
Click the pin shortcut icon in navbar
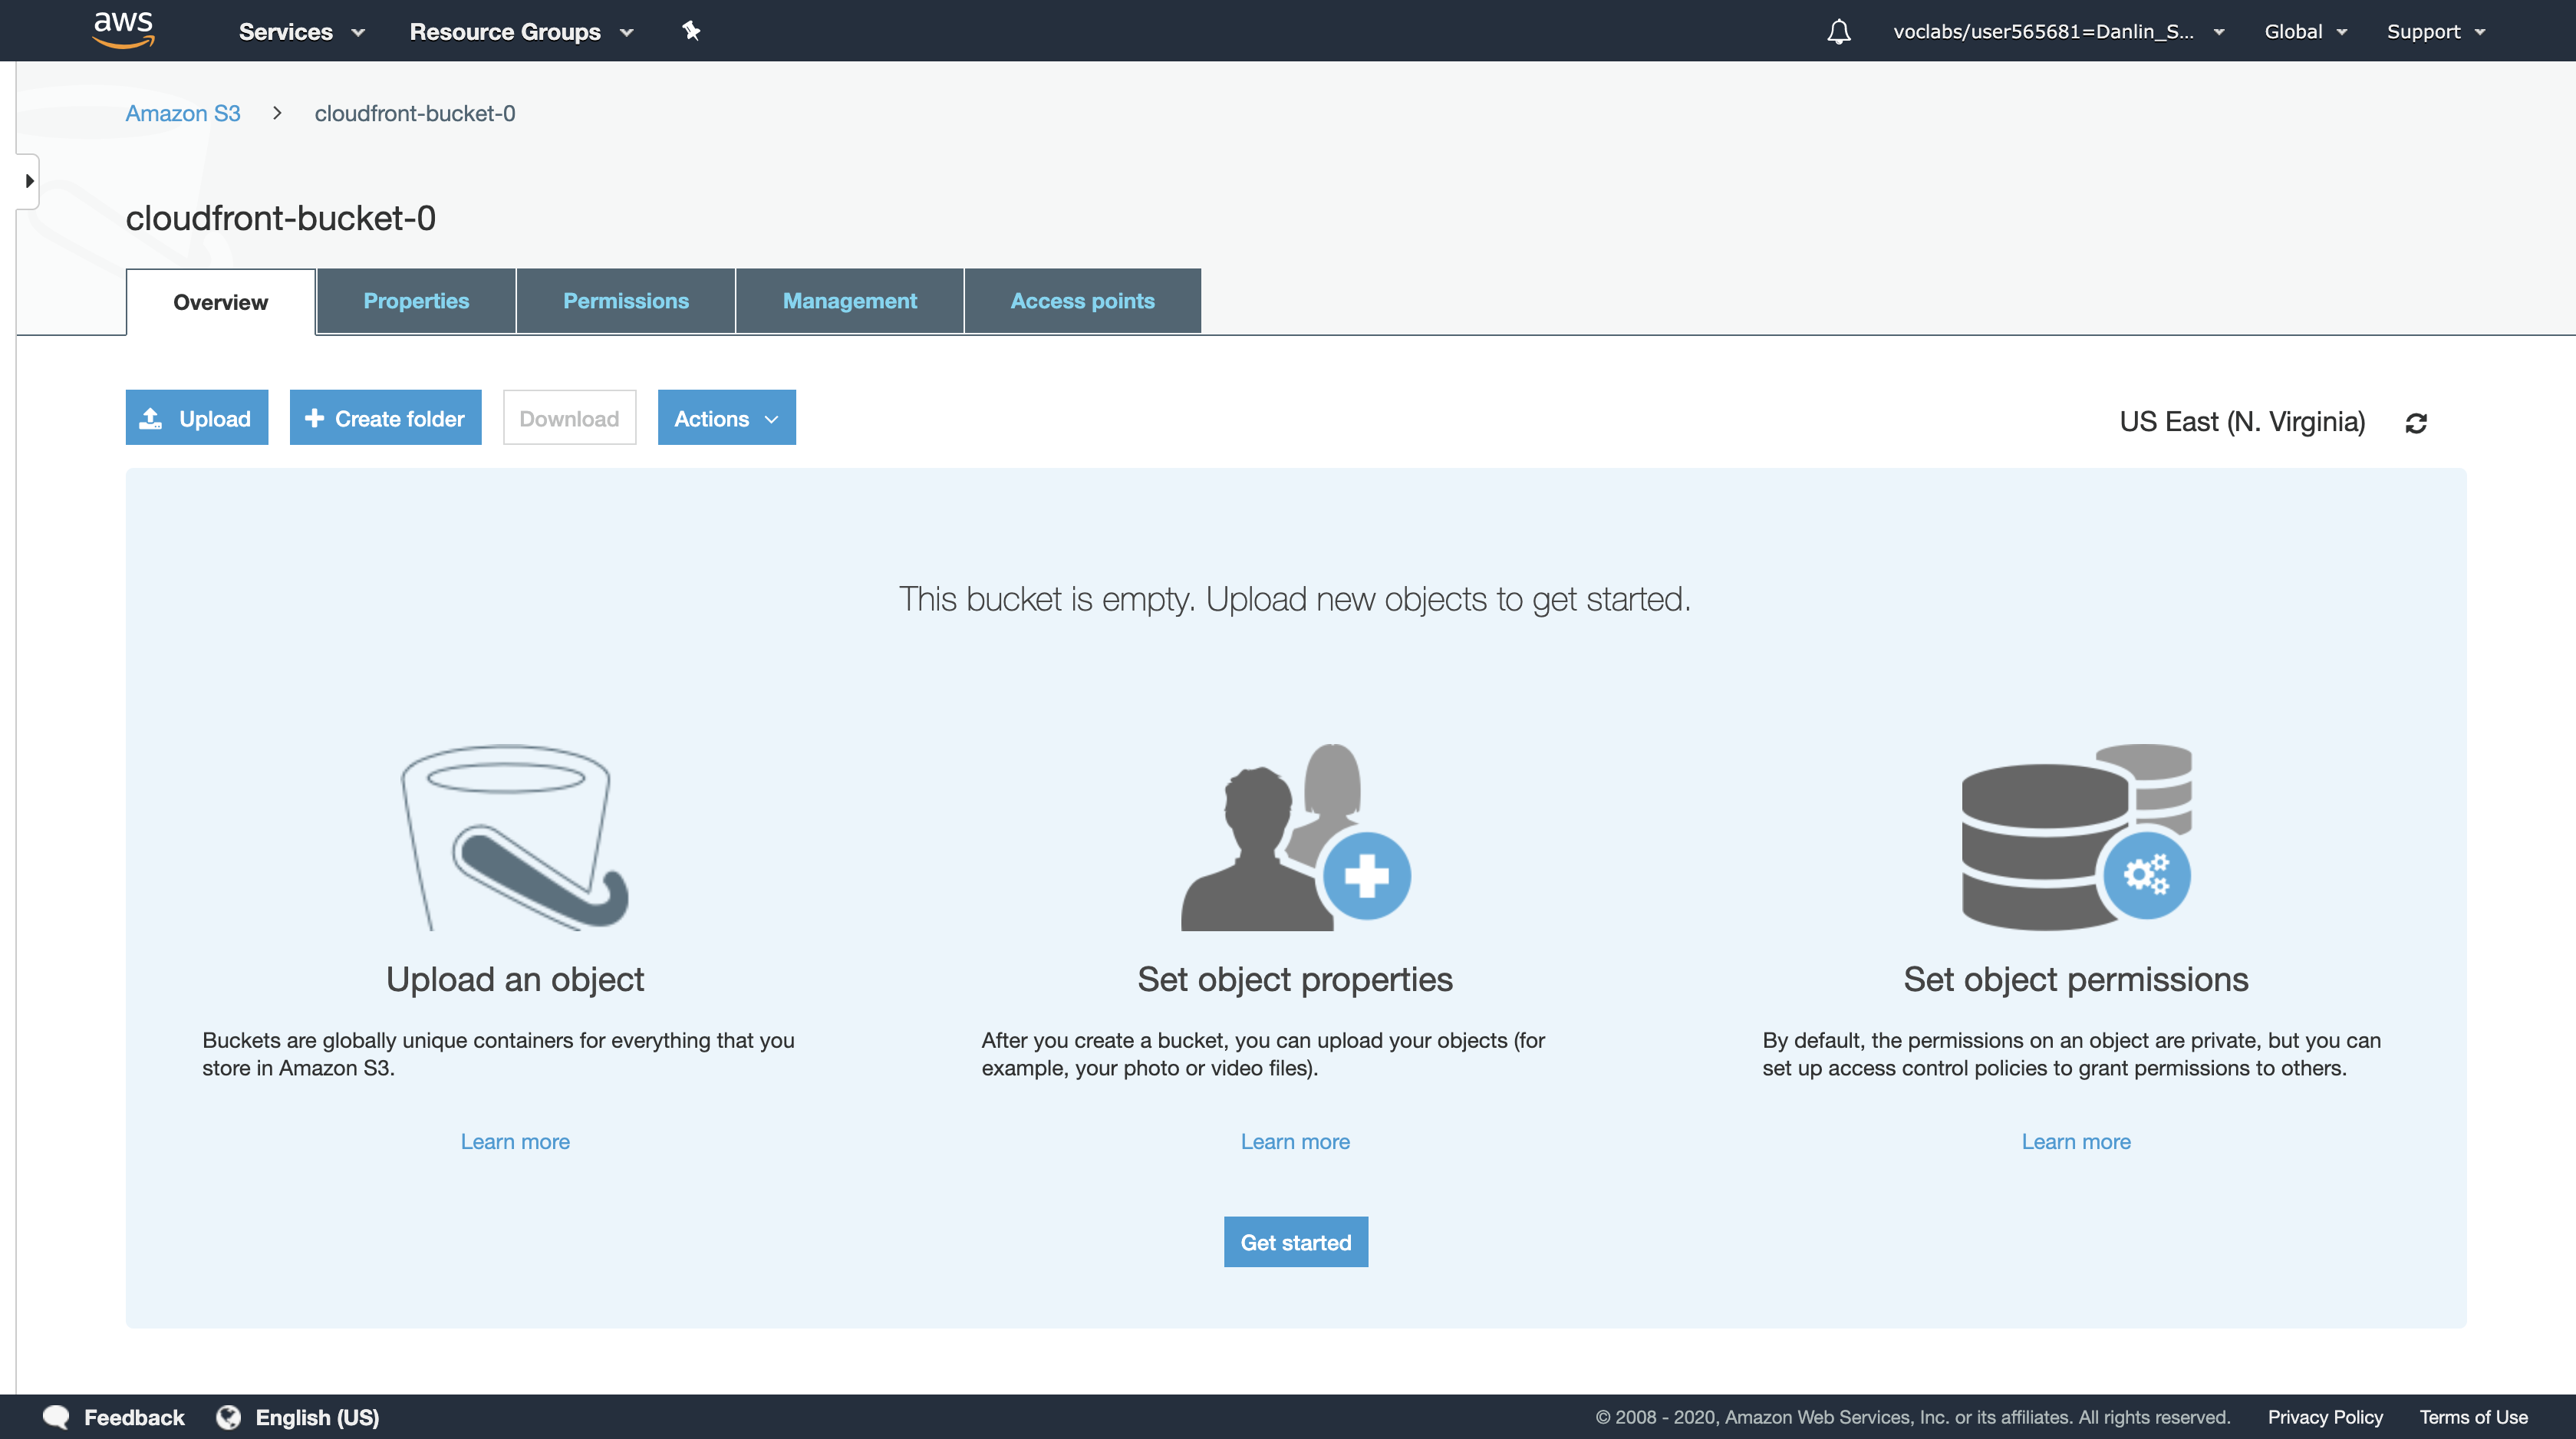pyautogui.click(x=691, y=31)
